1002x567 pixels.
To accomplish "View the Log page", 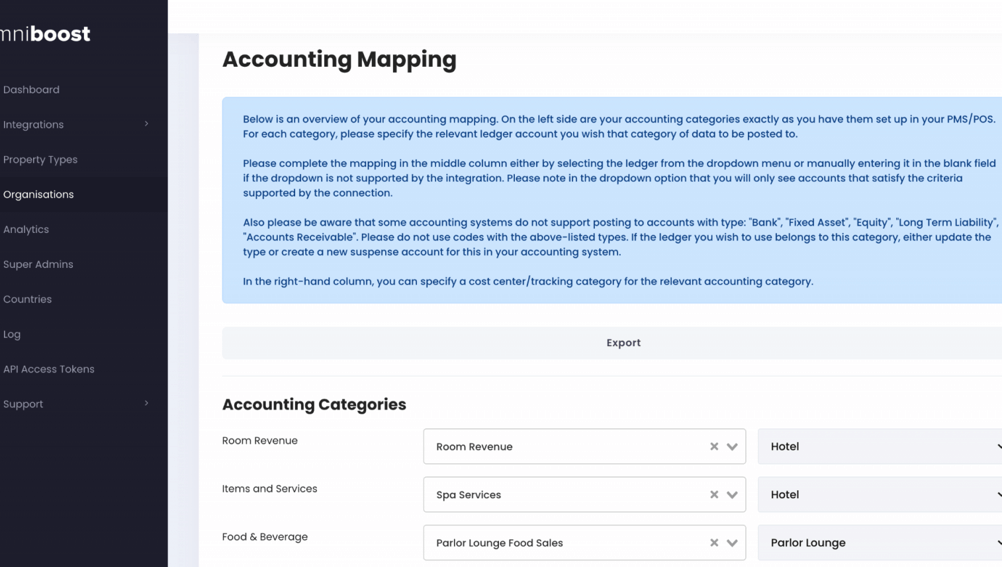I will point(12,335).
